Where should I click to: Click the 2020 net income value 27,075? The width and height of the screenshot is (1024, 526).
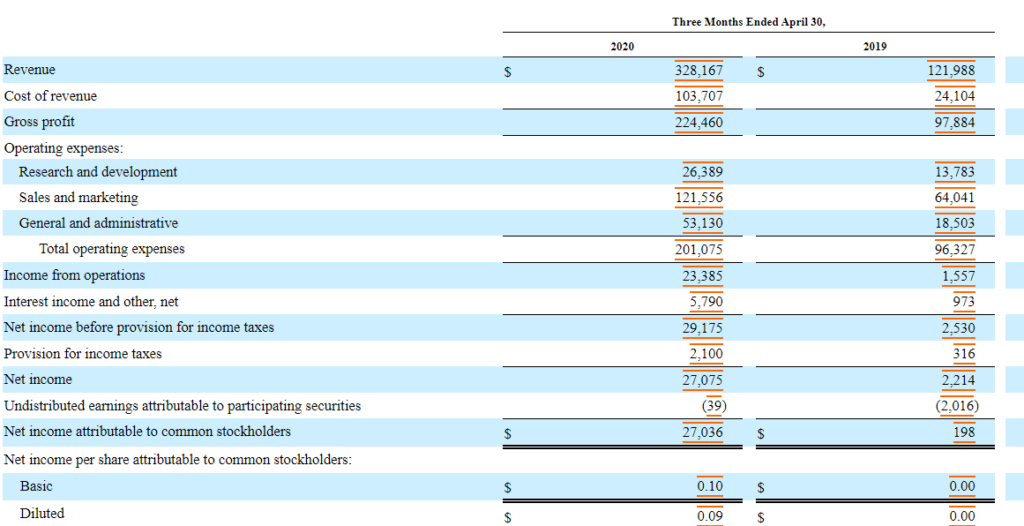pyautogui.click(x=702, y=380)
